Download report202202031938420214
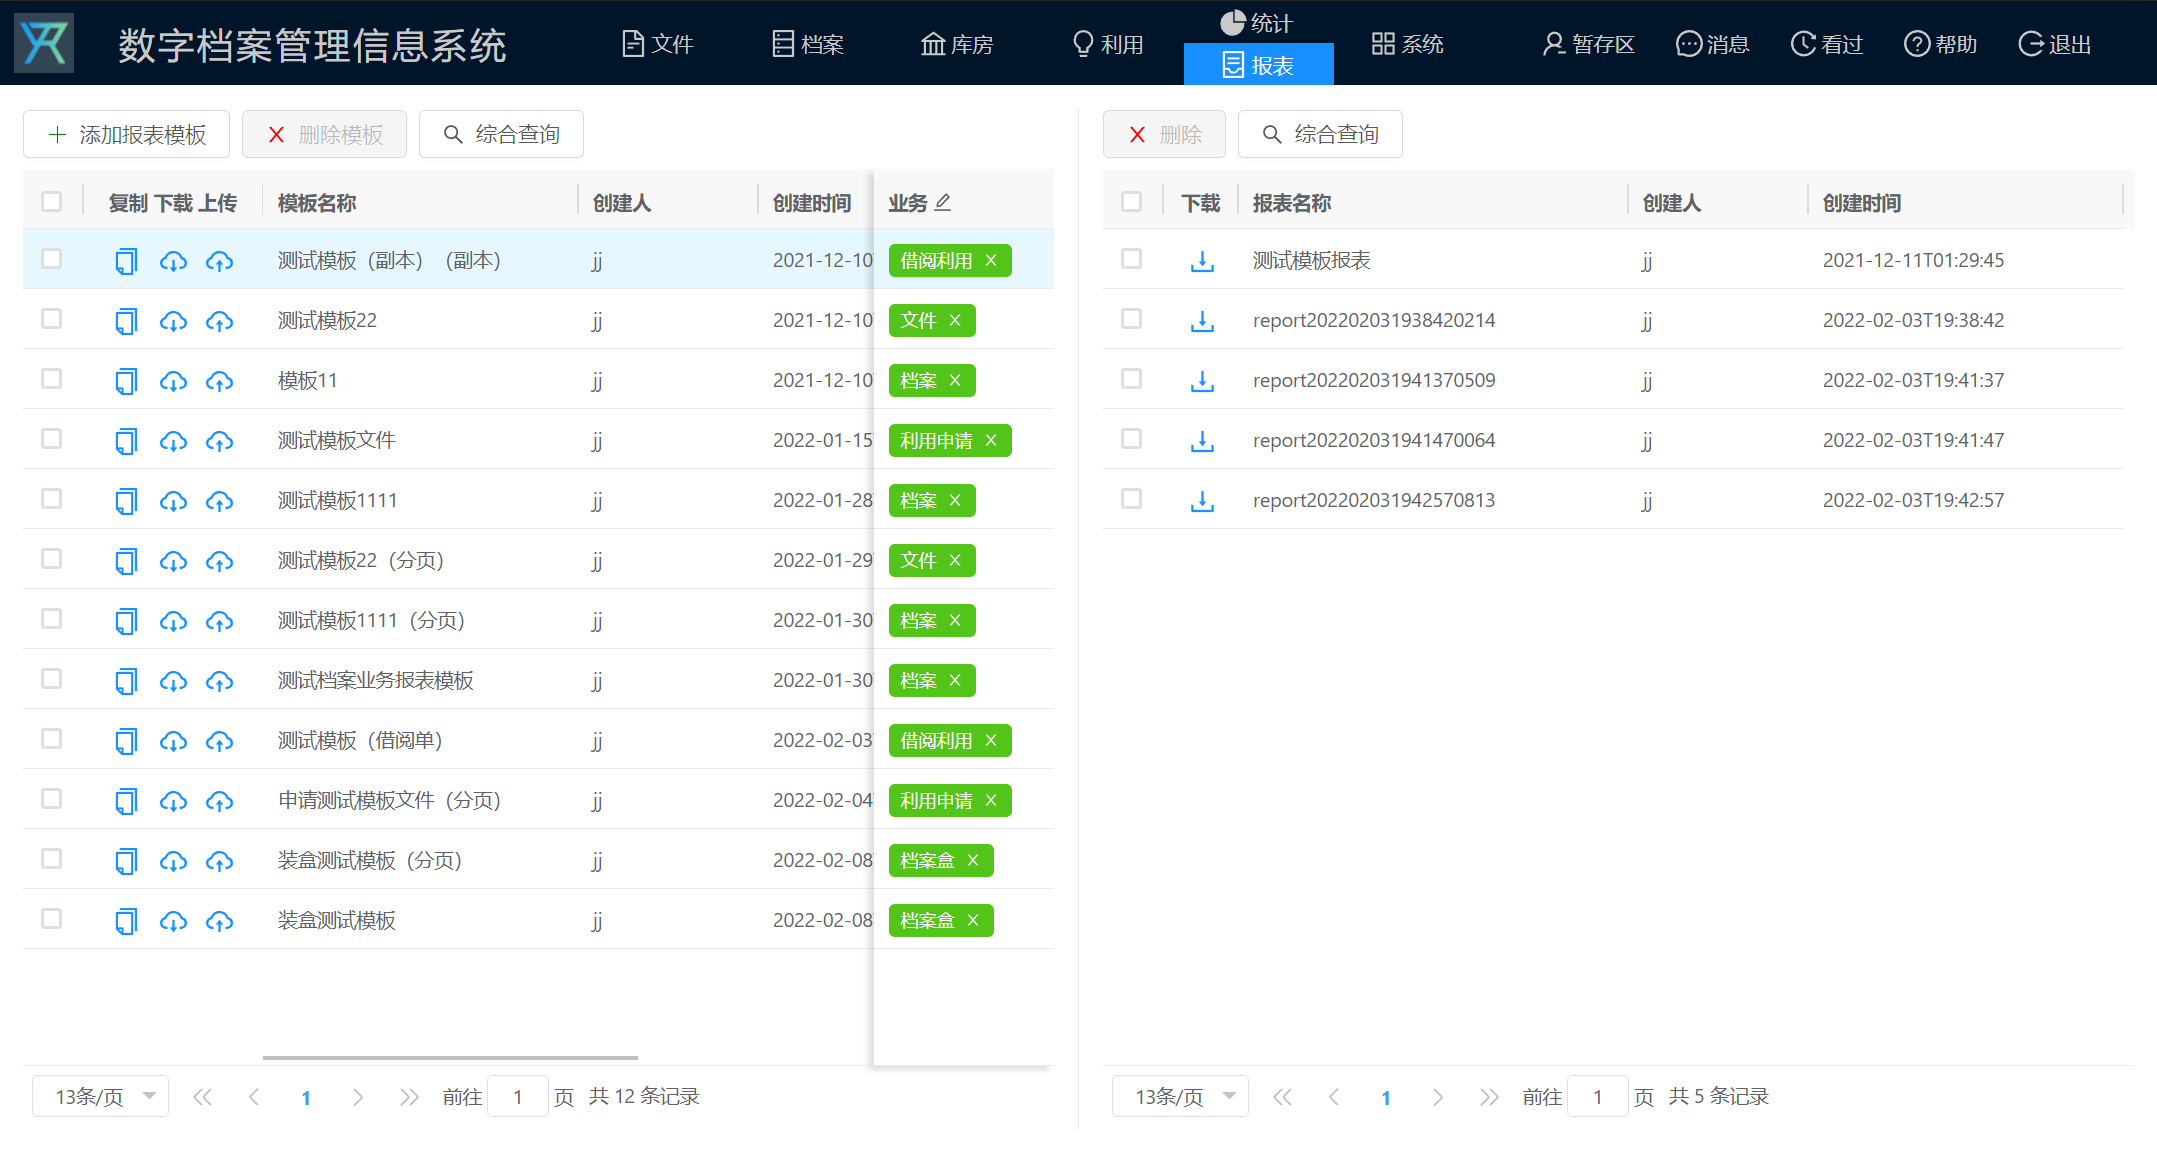Viewport: 2157px width, 1152px height. [1202, 321]
